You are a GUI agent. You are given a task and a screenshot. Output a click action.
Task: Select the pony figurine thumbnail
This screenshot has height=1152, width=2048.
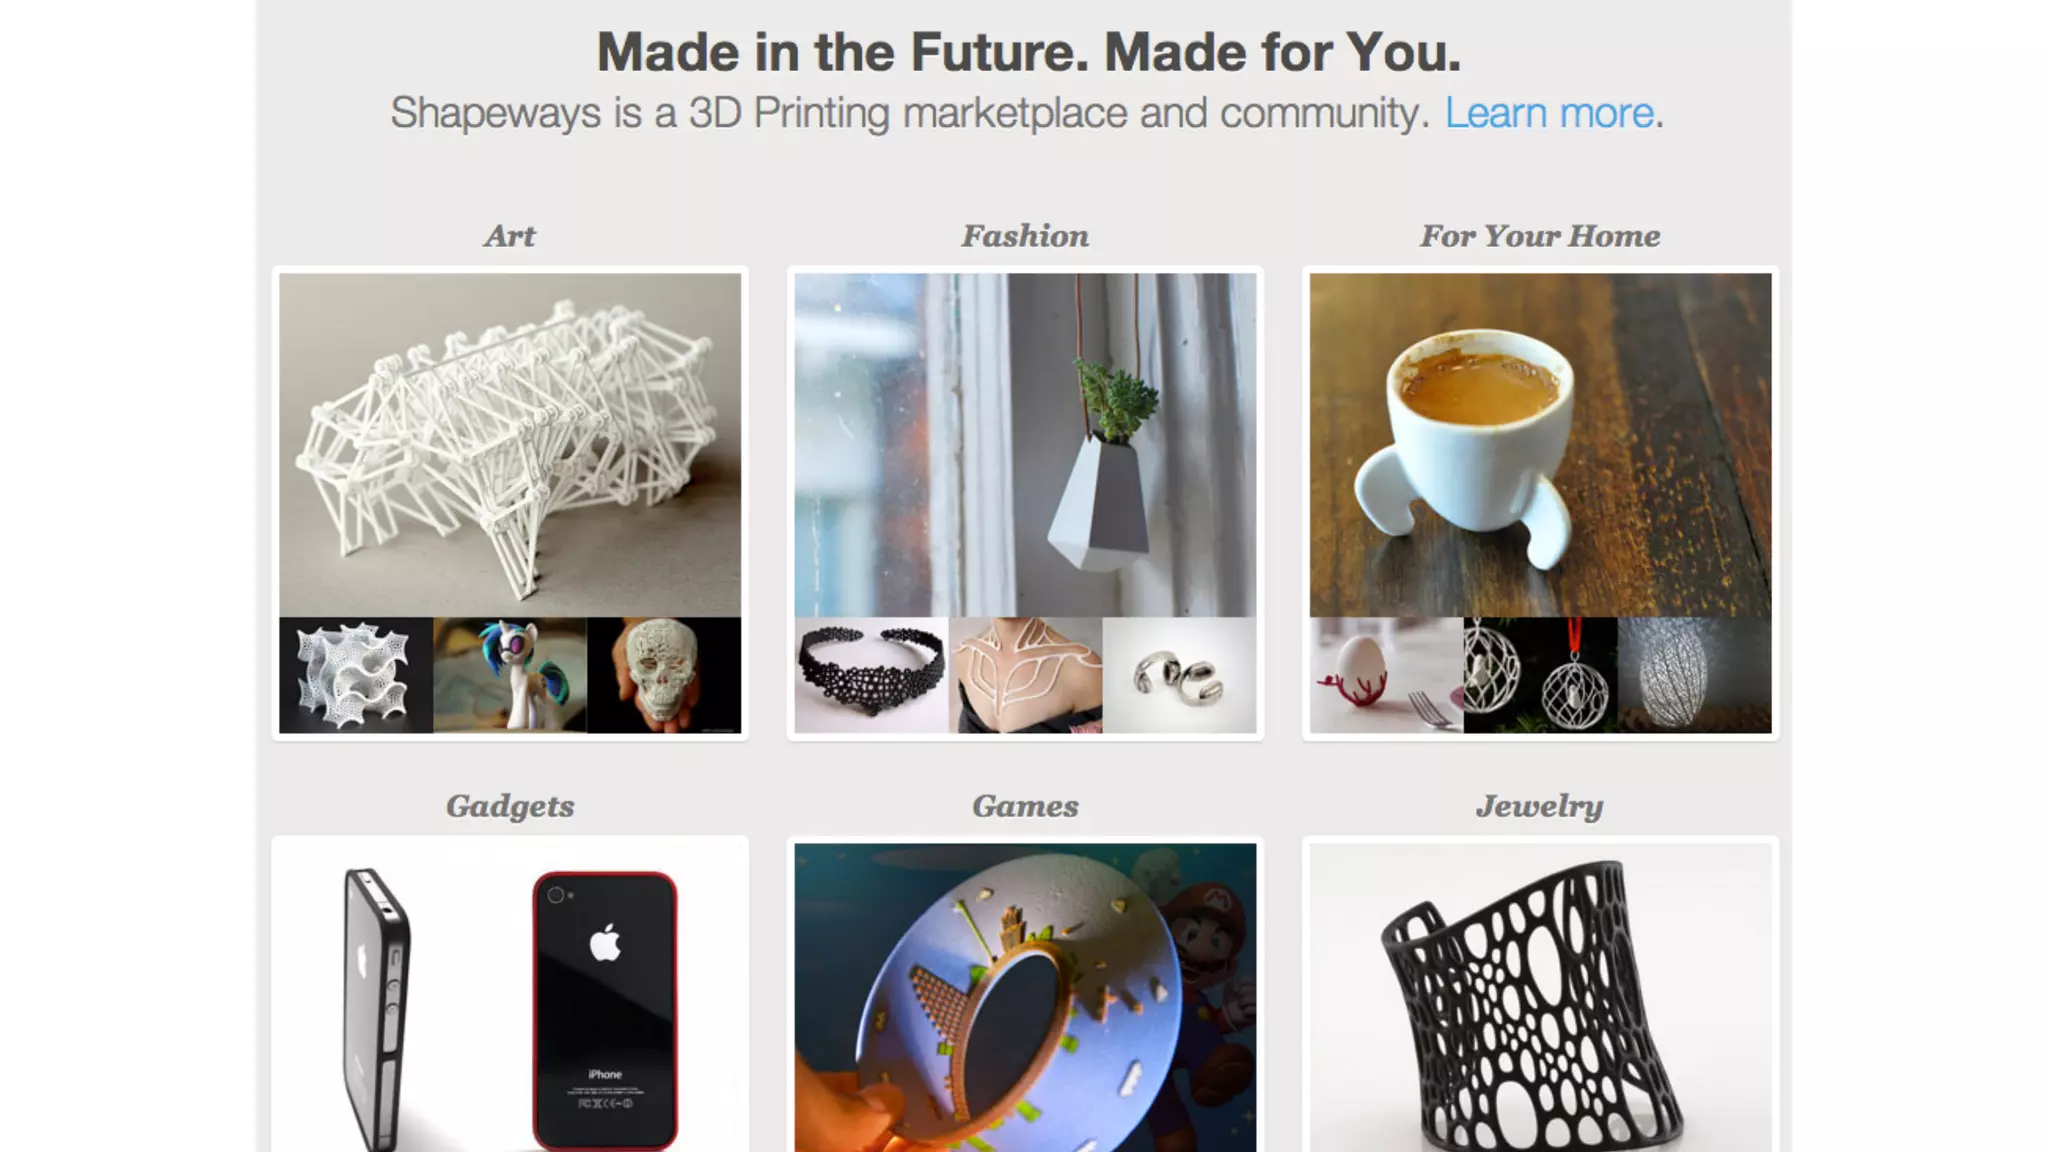(510, 675)
